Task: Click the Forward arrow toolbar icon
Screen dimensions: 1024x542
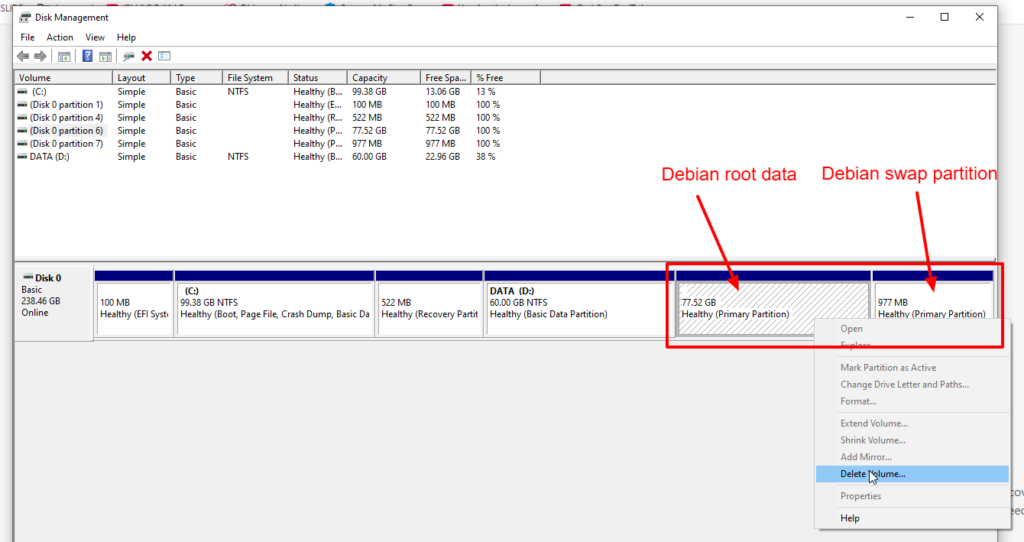Action: coord(40,56)
